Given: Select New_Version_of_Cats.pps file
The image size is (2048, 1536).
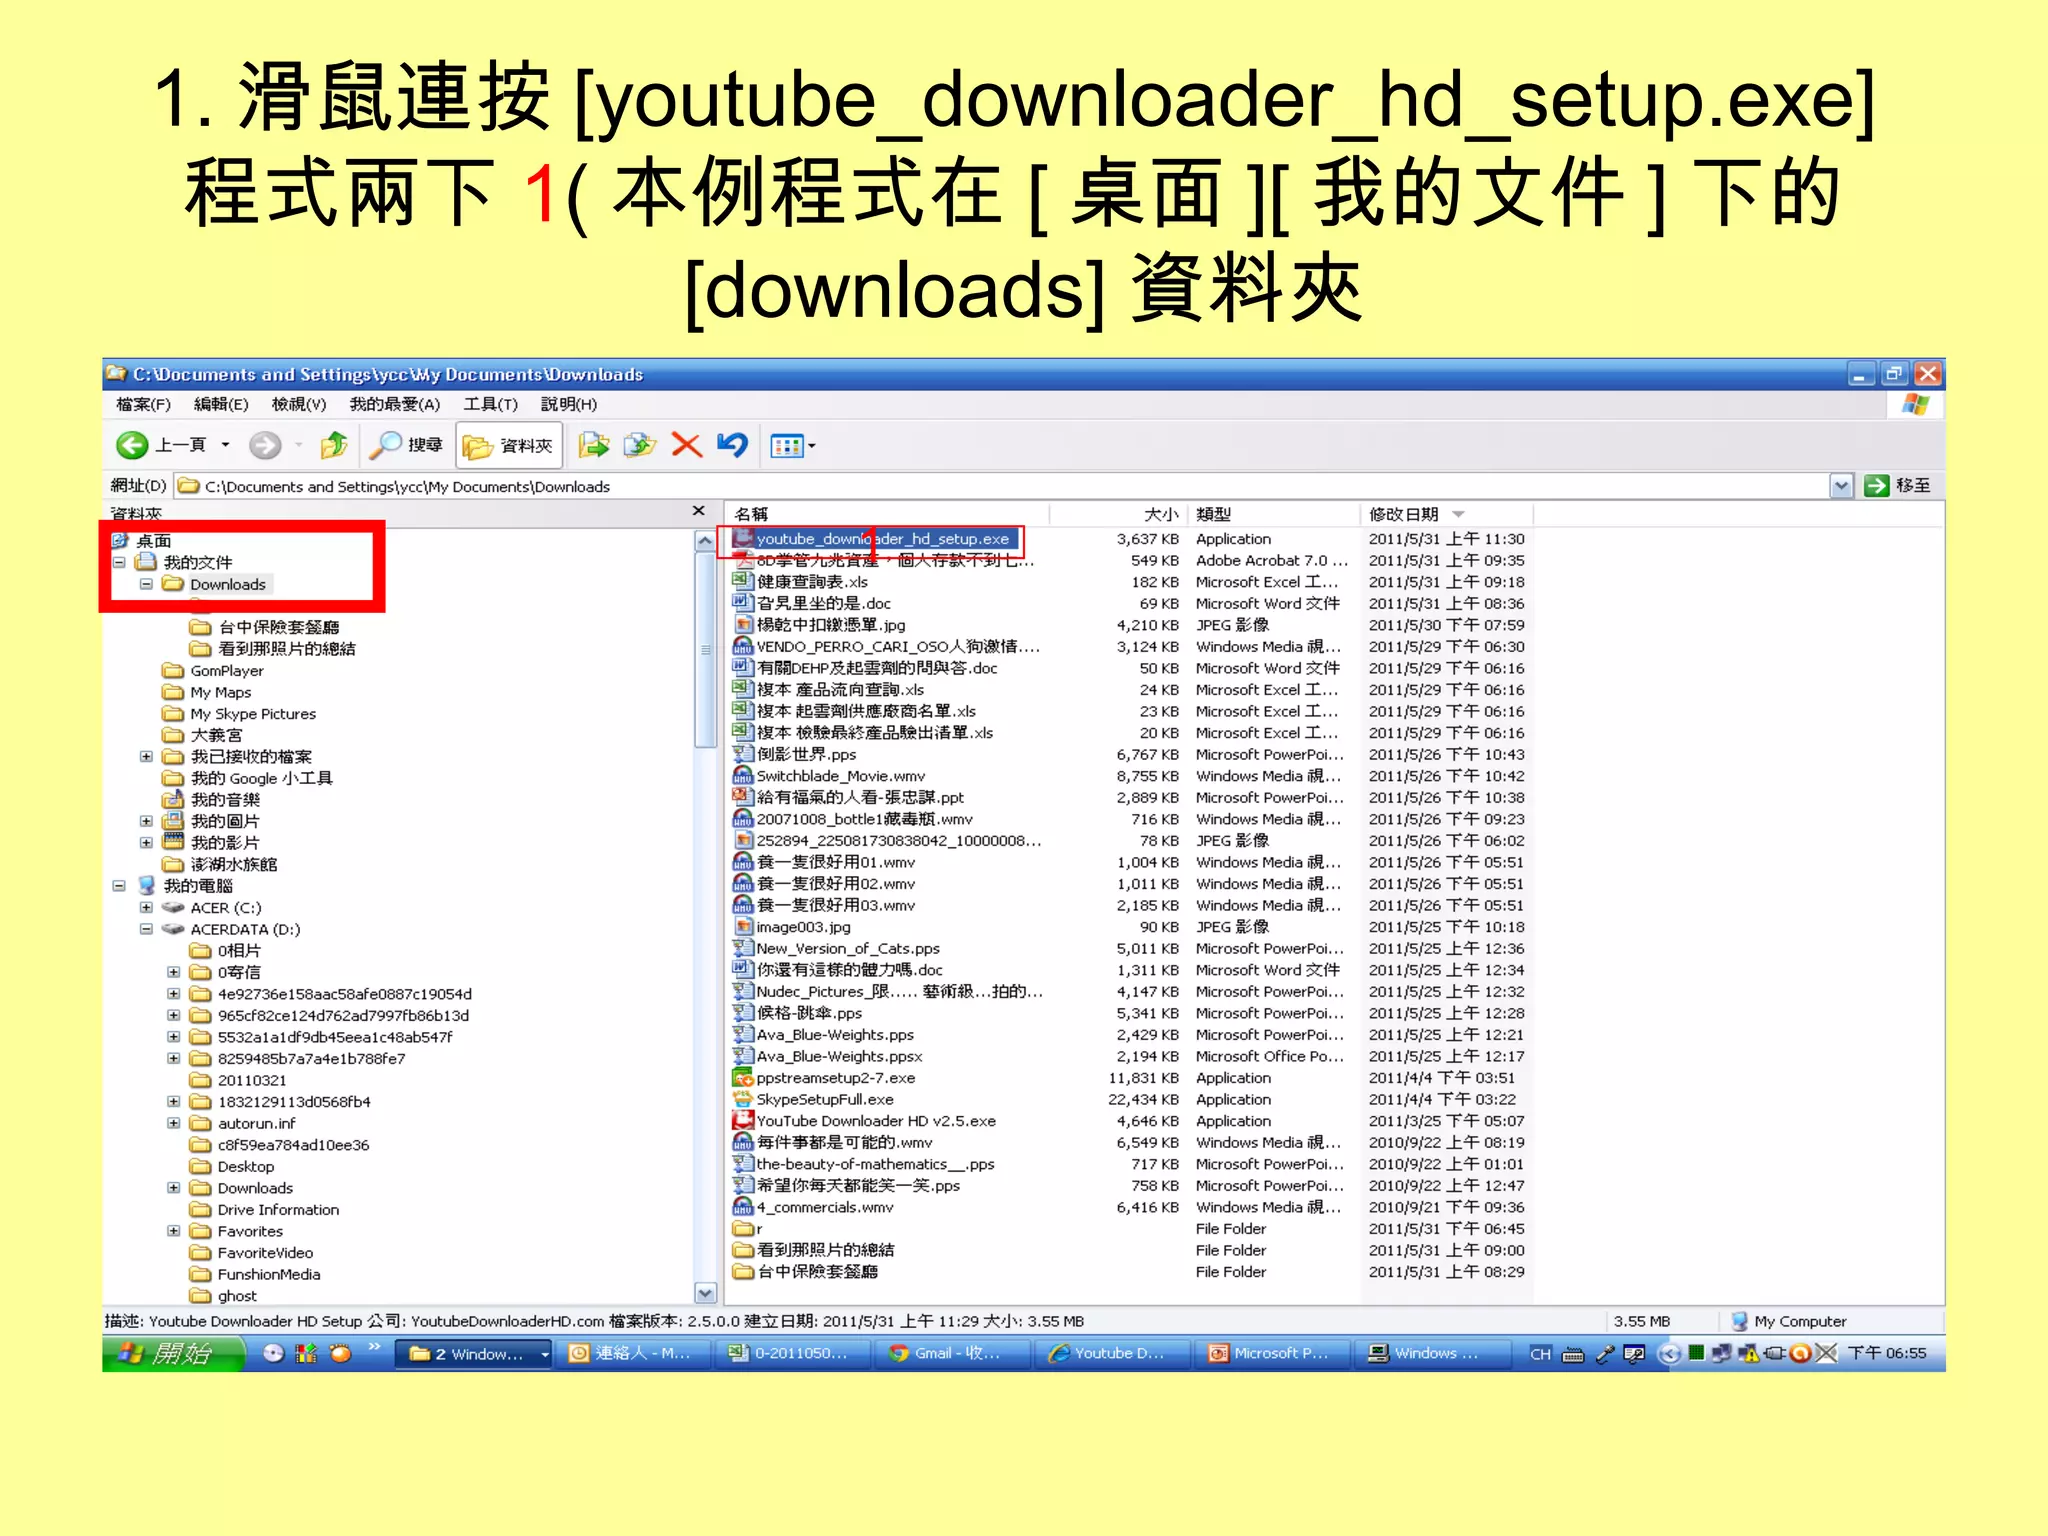Looking at the screenshot, I should pos(847,949).
